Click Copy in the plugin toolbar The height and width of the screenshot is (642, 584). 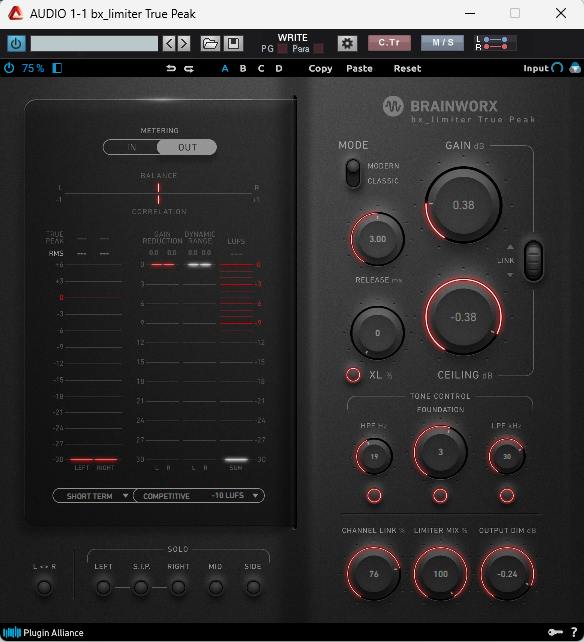coord(320,68)
